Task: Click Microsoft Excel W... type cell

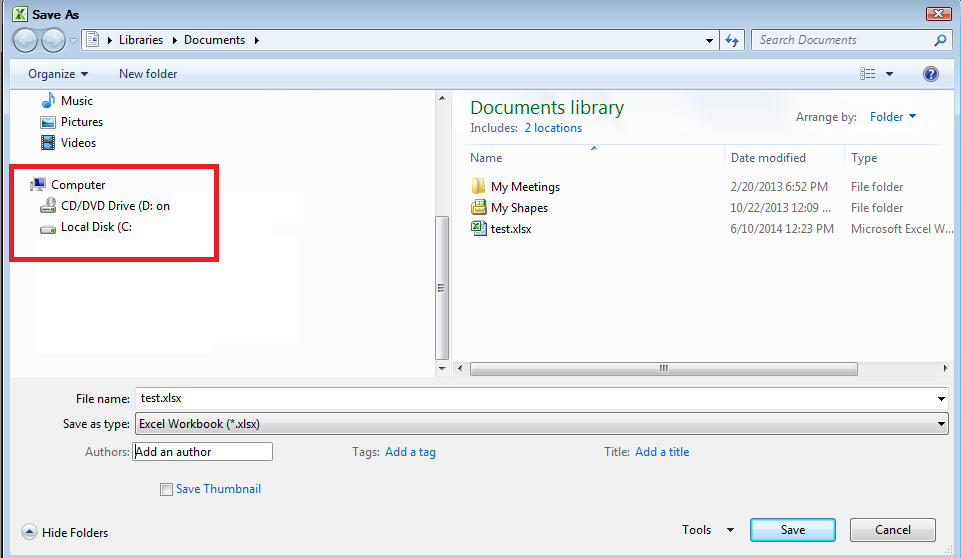Action: click(902, 229)
